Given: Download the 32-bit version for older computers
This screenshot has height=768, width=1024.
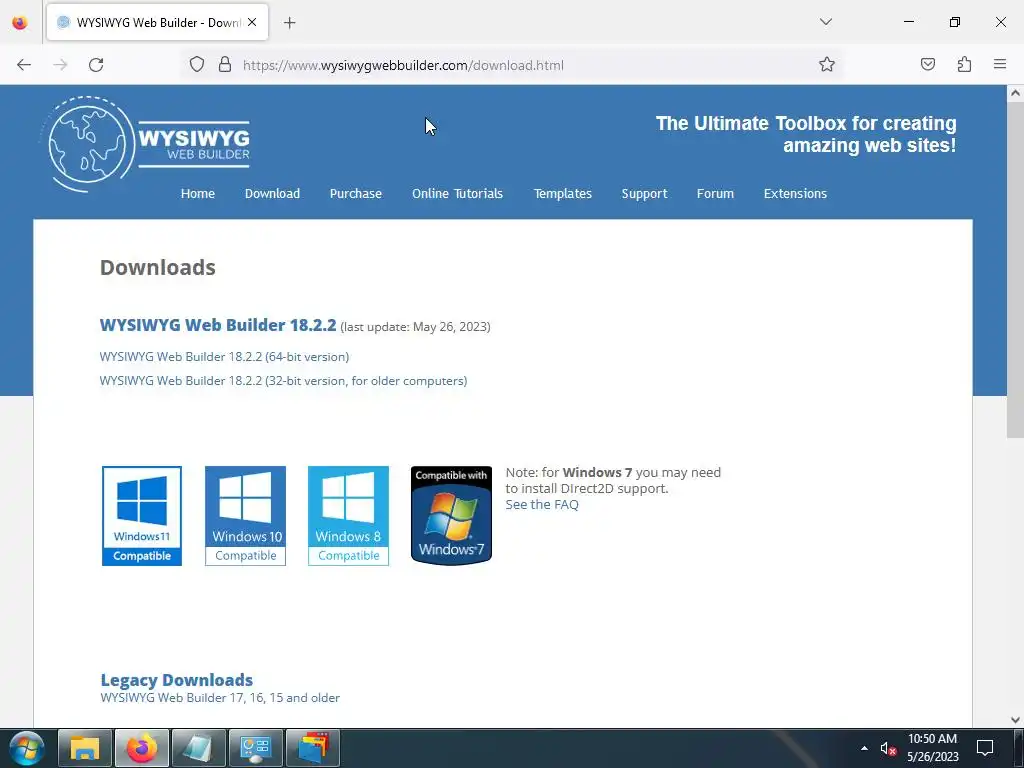Looking at the screenshot, I should (283, 381).
